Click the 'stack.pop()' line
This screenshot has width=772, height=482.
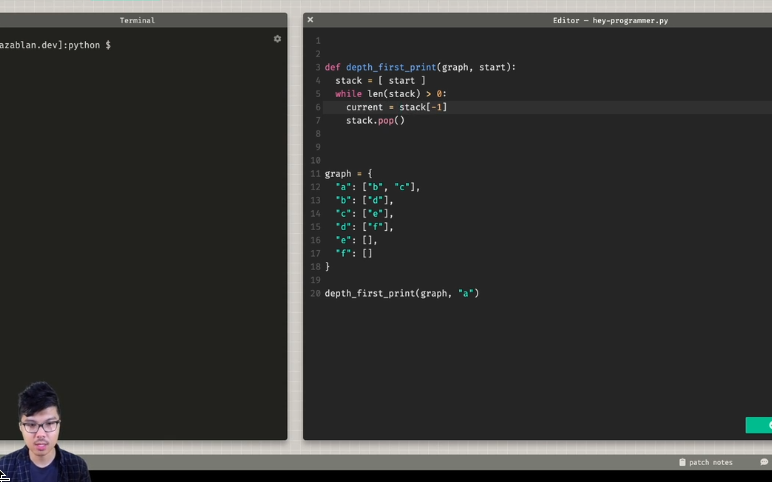[x=375, y=120]
